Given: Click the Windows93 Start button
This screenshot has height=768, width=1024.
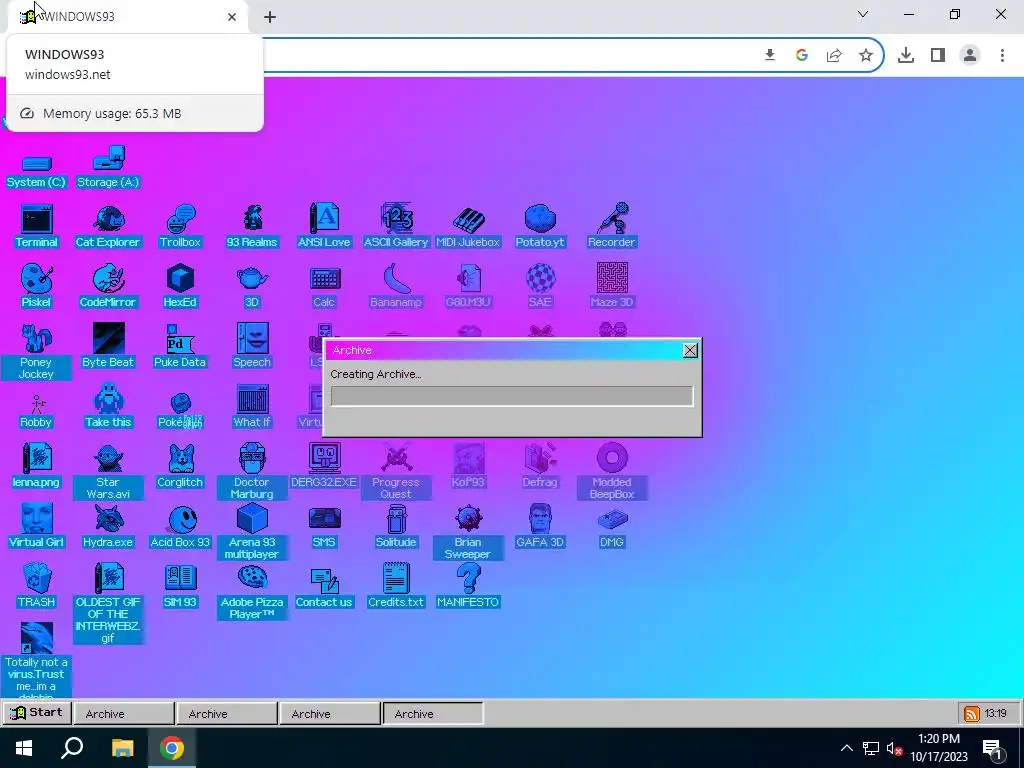Looking at the screenshot, I should click(37, 713).
